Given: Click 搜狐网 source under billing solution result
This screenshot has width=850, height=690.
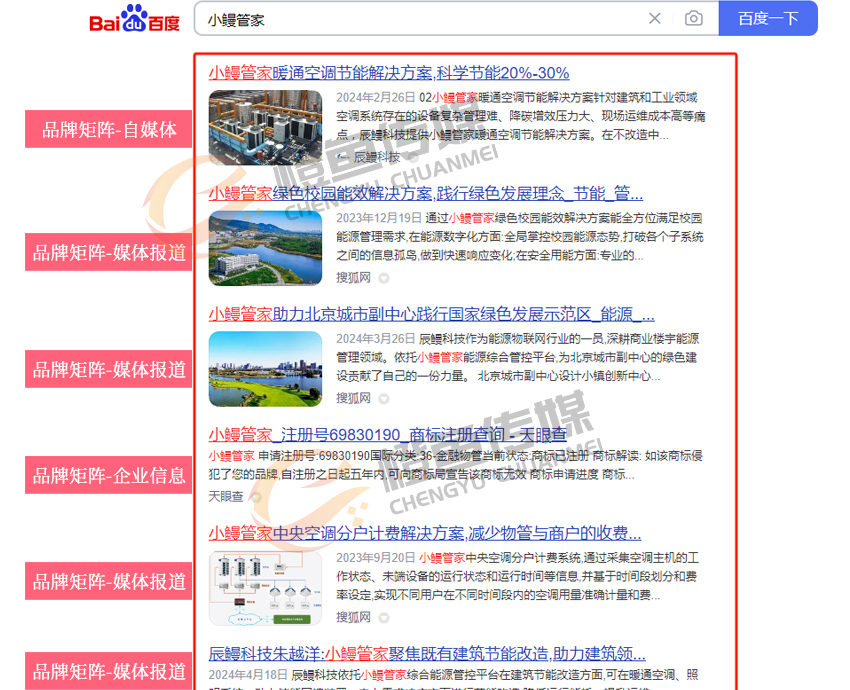Looking at the screenshot, I should tap(353, 617).
